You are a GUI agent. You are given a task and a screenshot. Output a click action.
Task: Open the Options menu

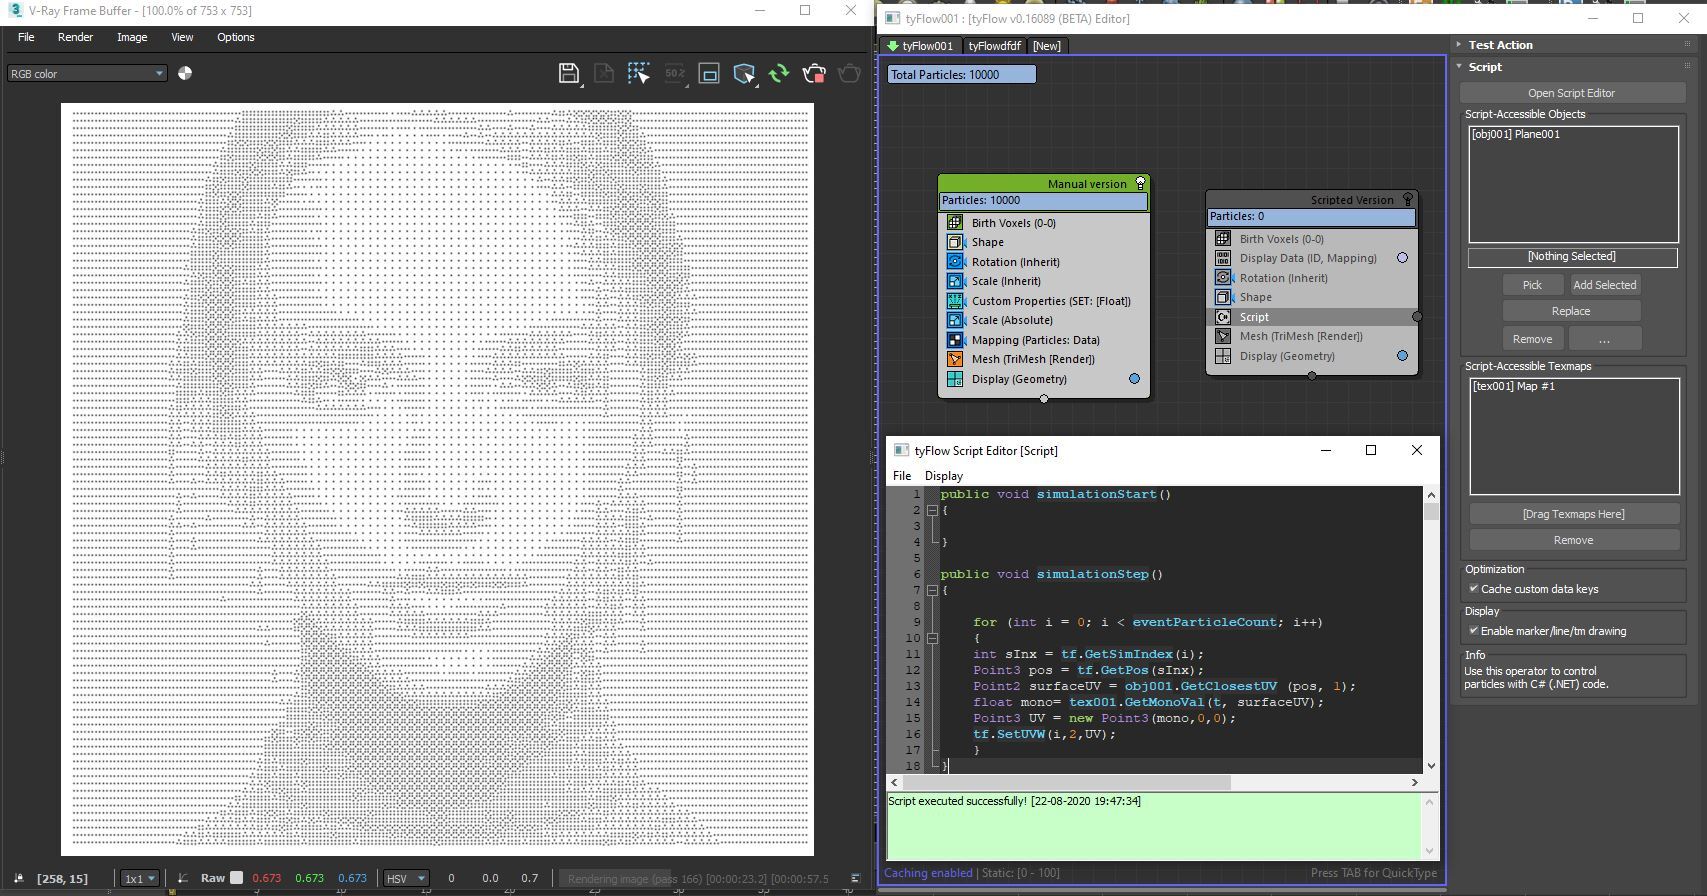point(236,37)
